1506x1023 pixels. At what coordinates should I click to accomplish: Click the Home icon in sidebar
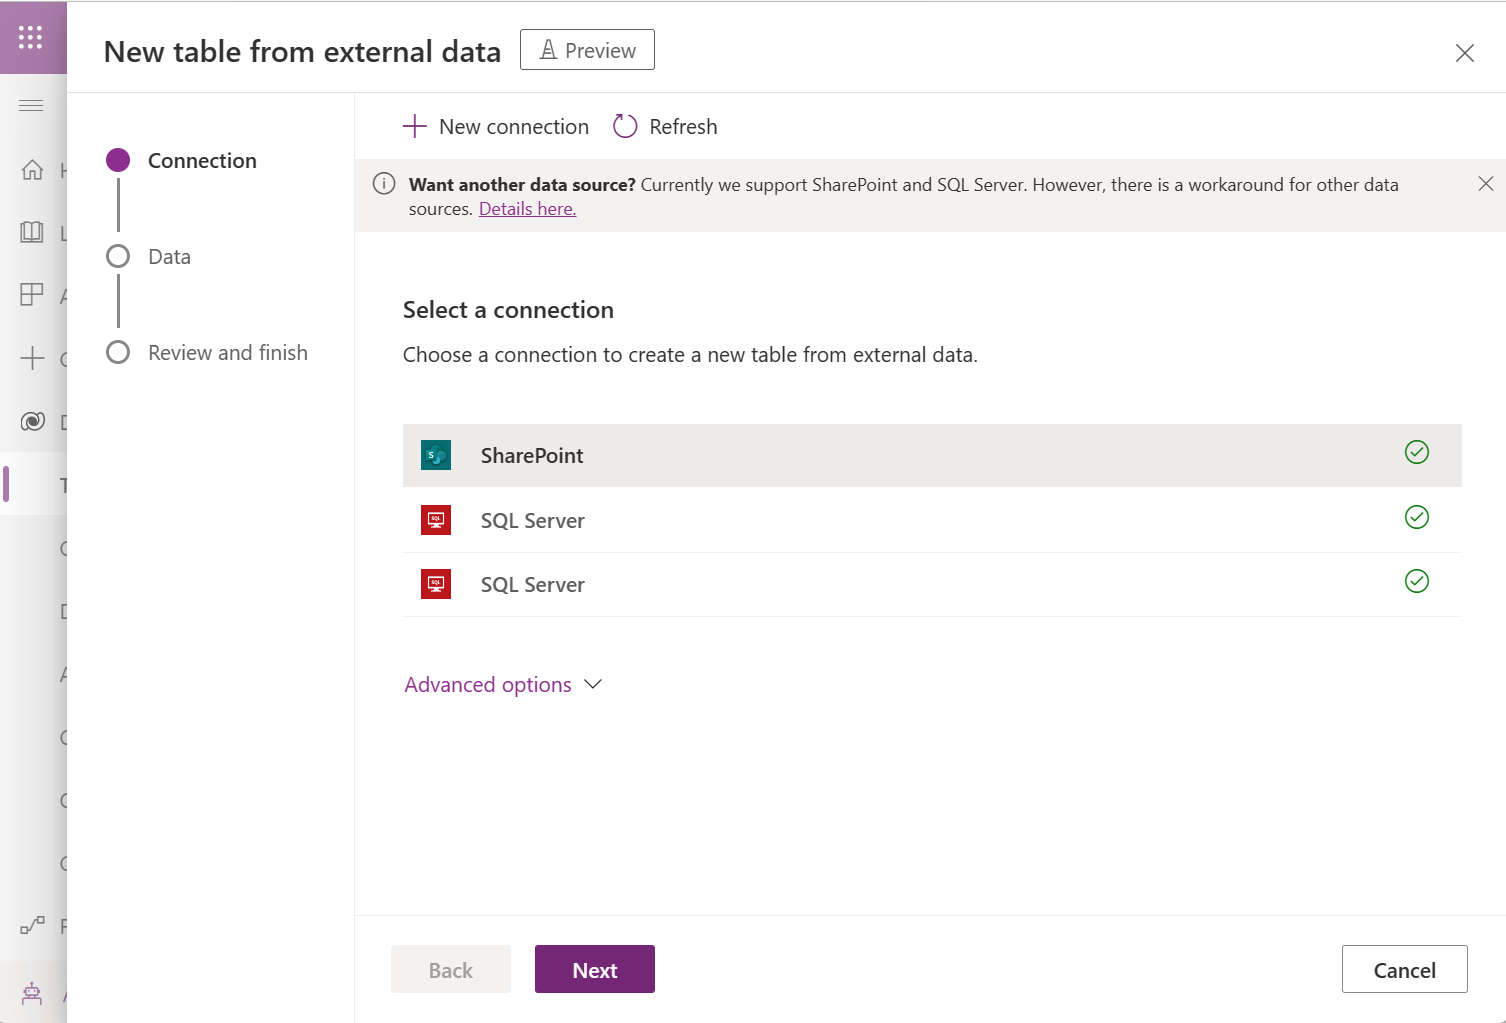32,170
